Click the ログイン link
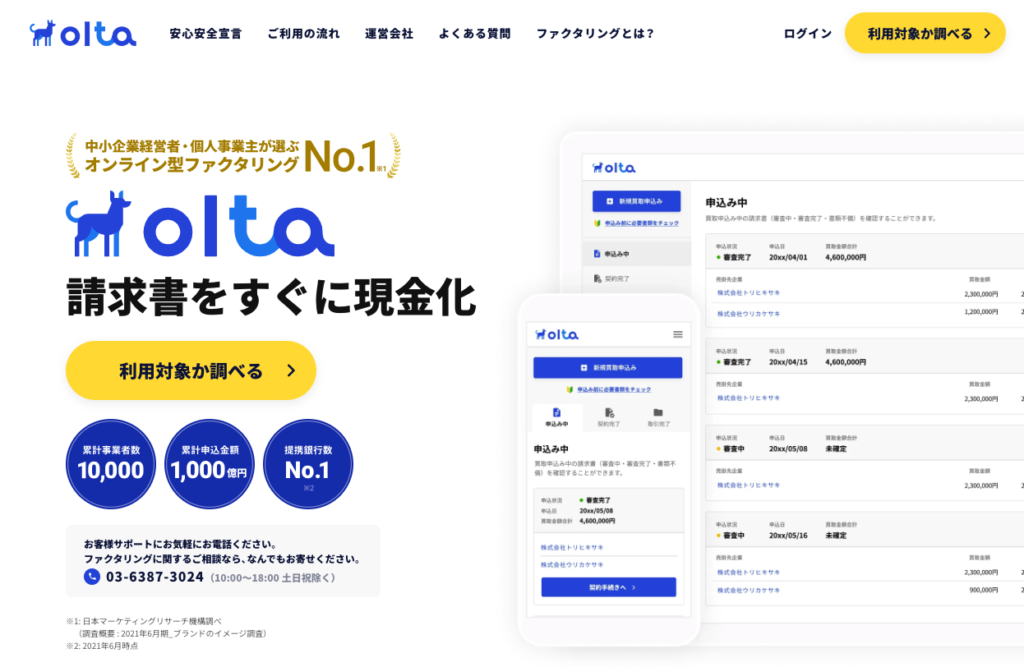1024x667 pixels. pyautogui.click(x=808, y=33)
